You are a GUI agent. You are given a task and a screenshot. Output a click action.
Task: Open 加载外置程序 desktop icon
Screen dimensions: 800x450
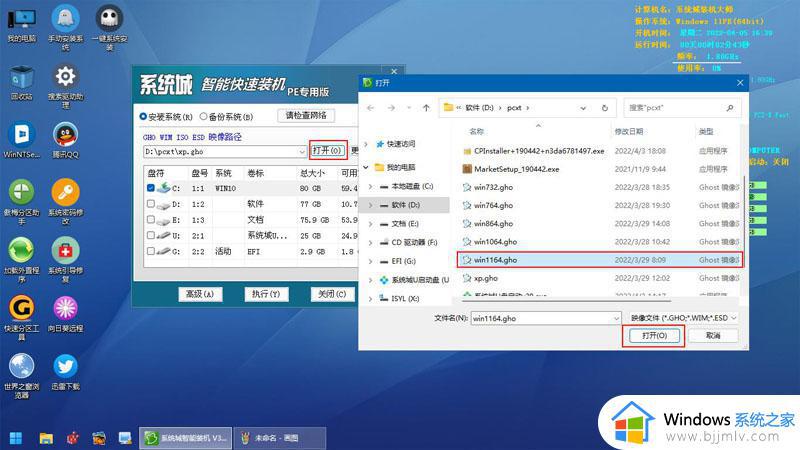[21, 259]
